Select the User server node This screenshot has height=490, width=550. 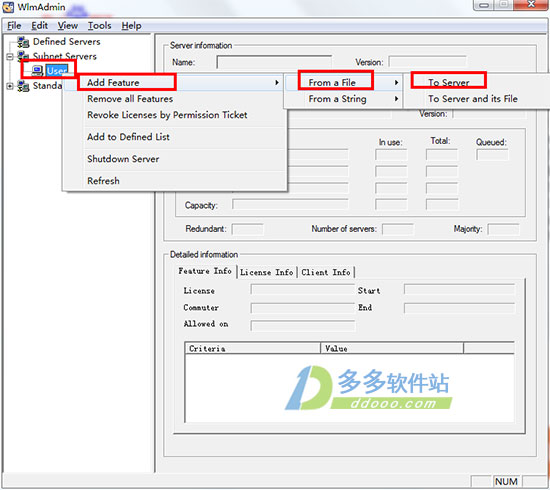[56, 71]
